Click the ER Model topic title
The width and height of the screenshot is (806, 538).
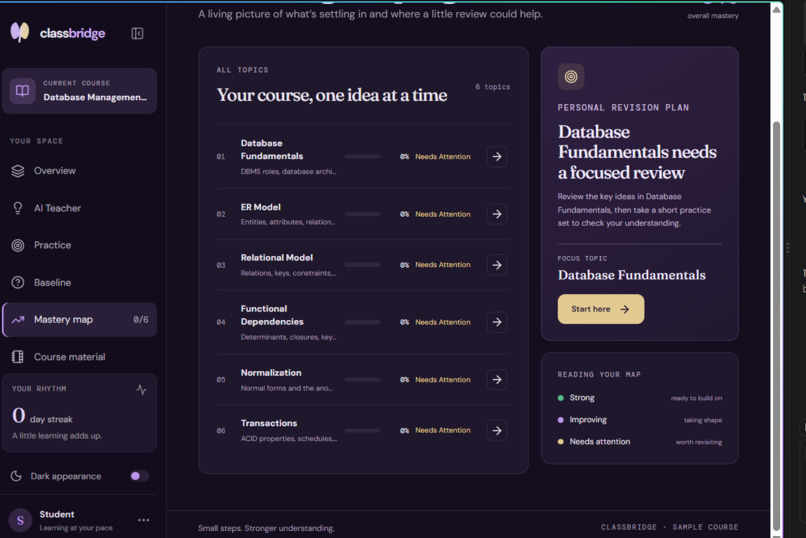tap(261, 207)
